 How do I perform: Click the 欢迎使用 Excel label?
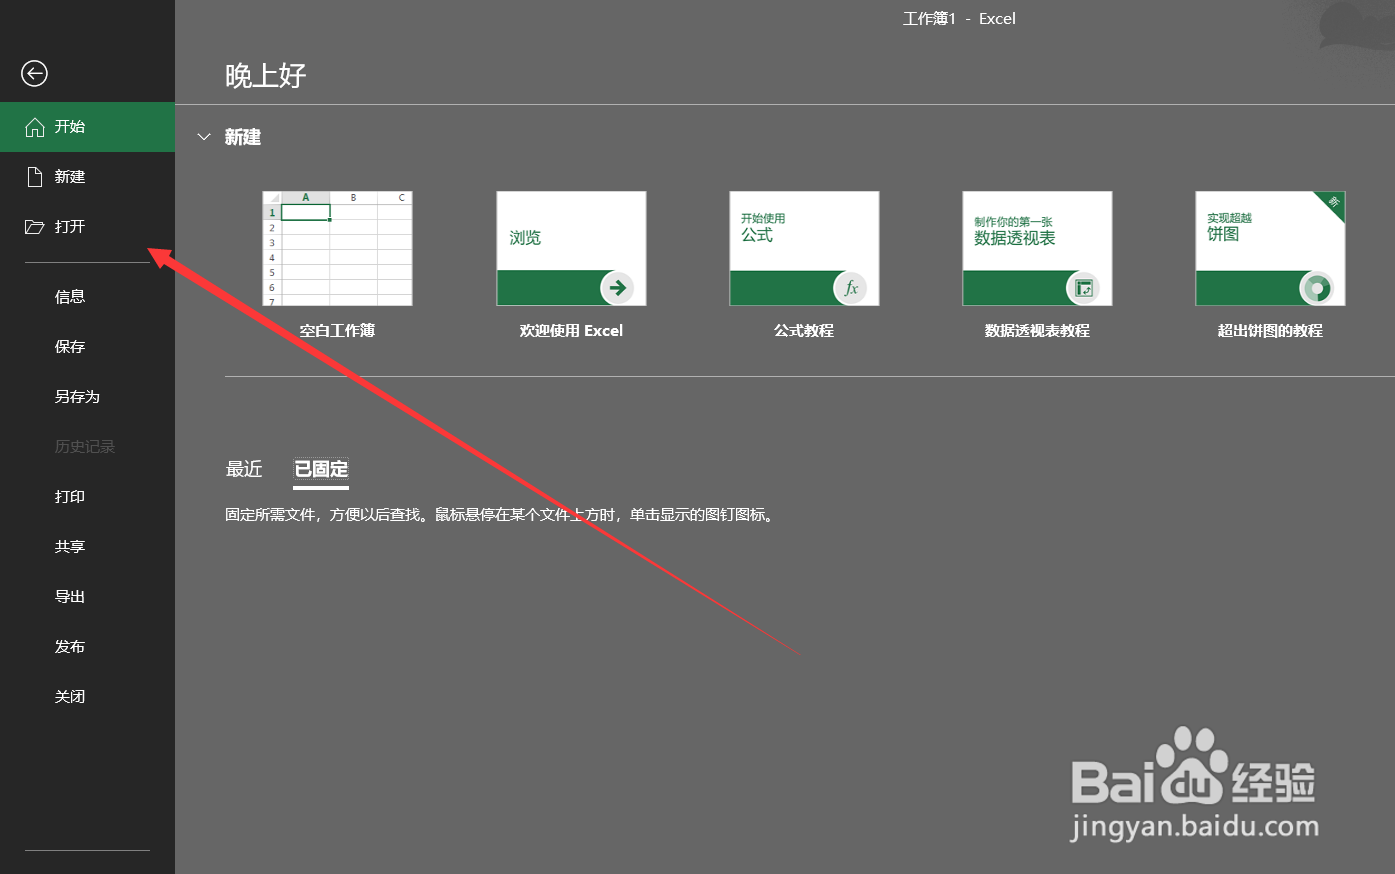(x=571, y=331)
